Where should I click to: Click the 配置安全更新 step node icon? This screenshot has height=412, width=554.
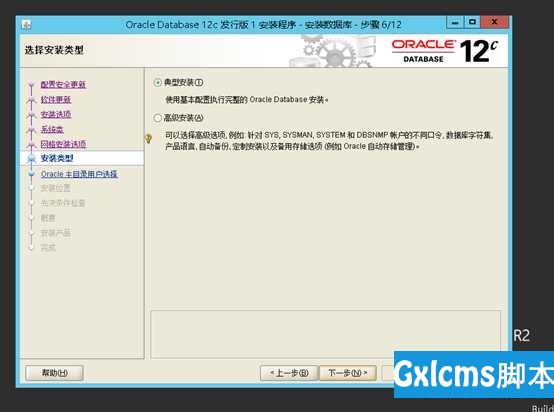pos(31,85)
